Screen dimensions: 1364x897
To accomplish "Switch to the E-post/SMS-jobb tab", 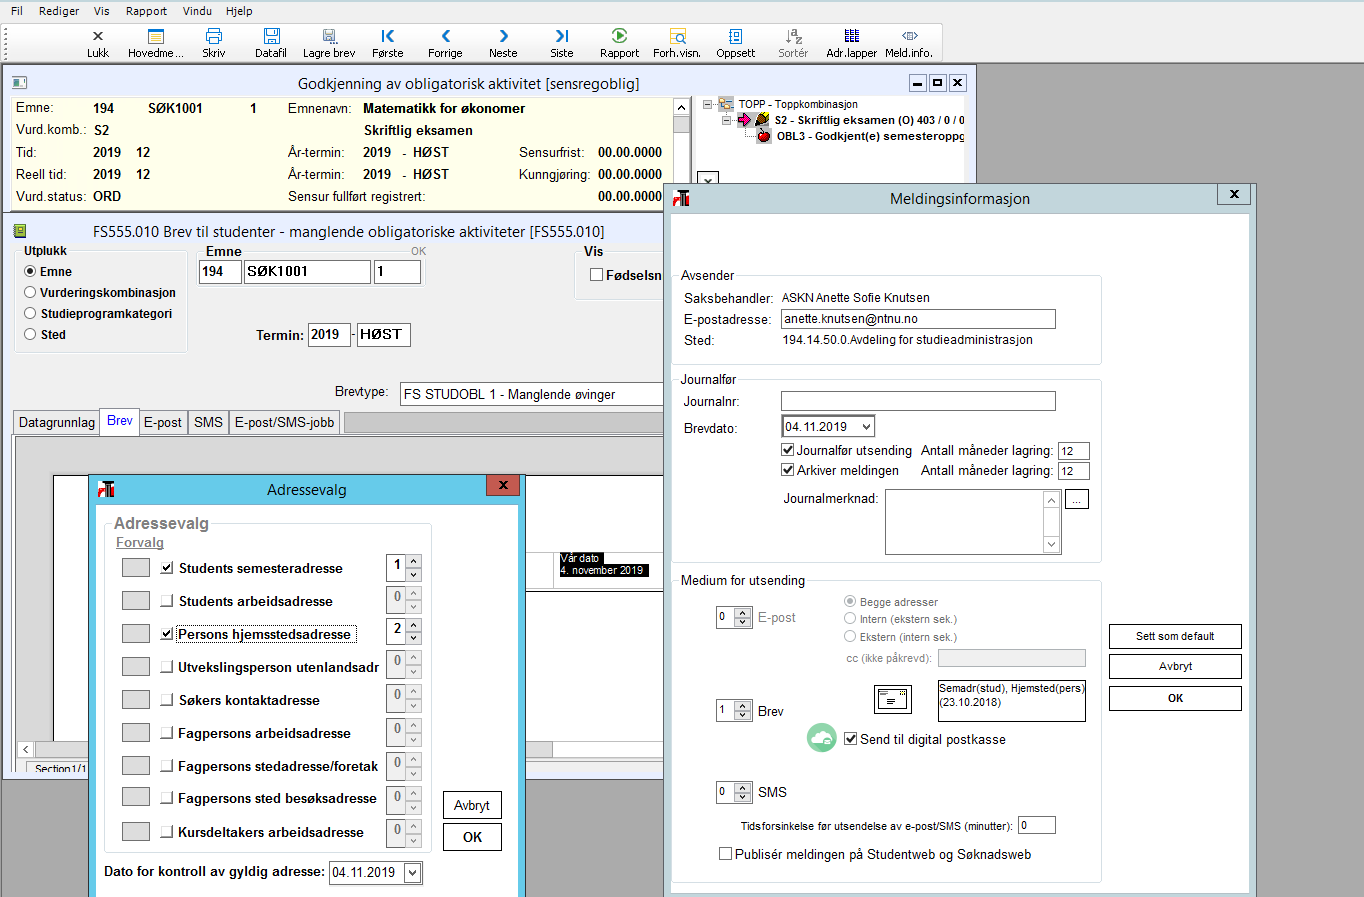I will 285,422.
